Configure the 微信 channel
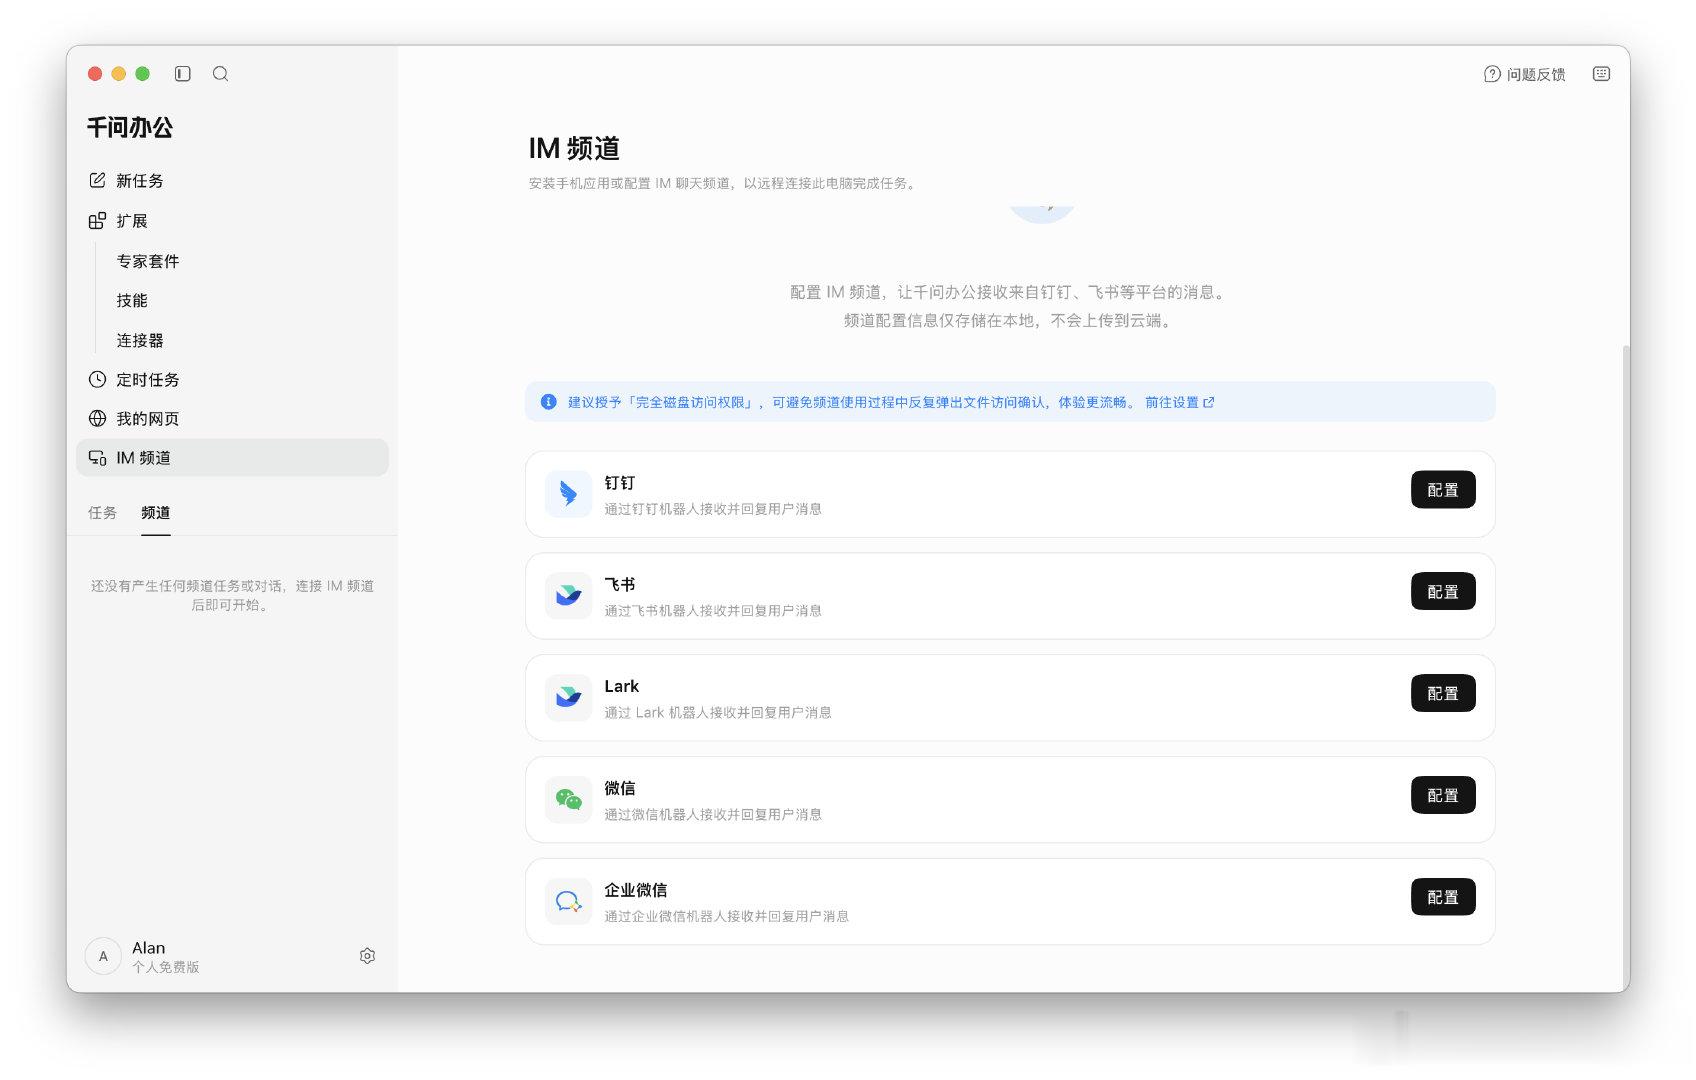The height and width of the screenshot is (1080, 1696). tap(1443, 796)
